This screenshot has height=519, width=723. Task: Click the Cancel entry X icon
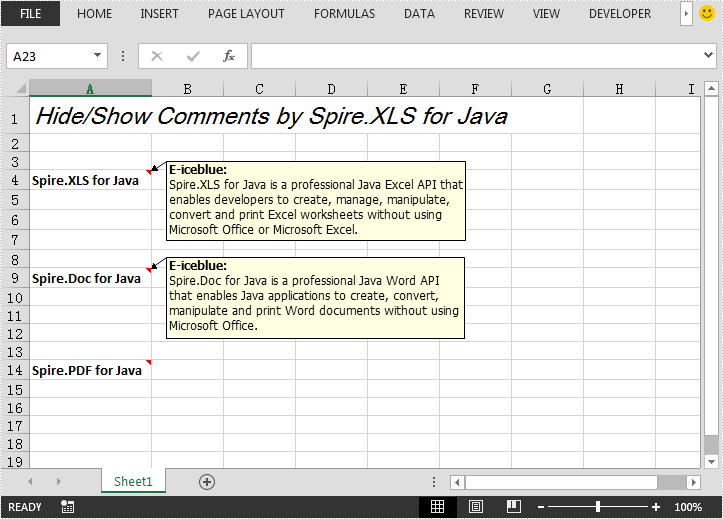click(x=157, y=56)
